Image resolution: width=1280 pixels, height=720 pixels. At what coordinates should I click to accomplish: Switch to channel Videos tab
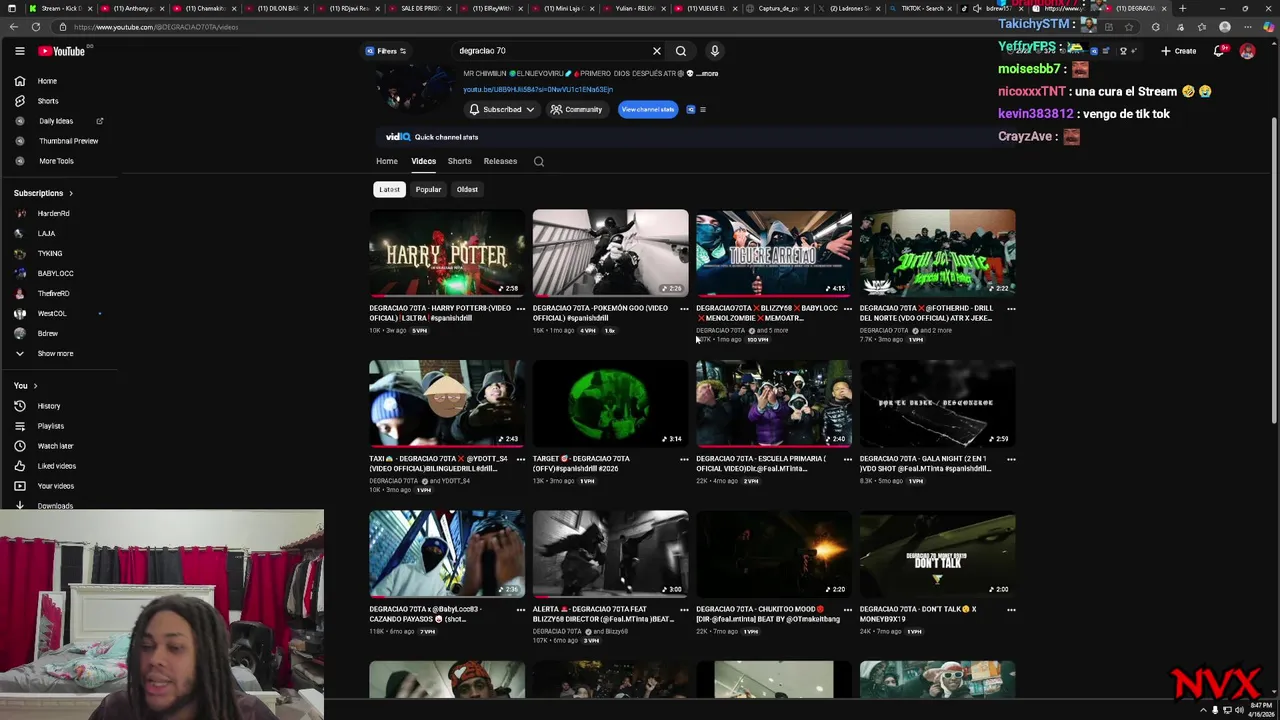coord(423,161)
